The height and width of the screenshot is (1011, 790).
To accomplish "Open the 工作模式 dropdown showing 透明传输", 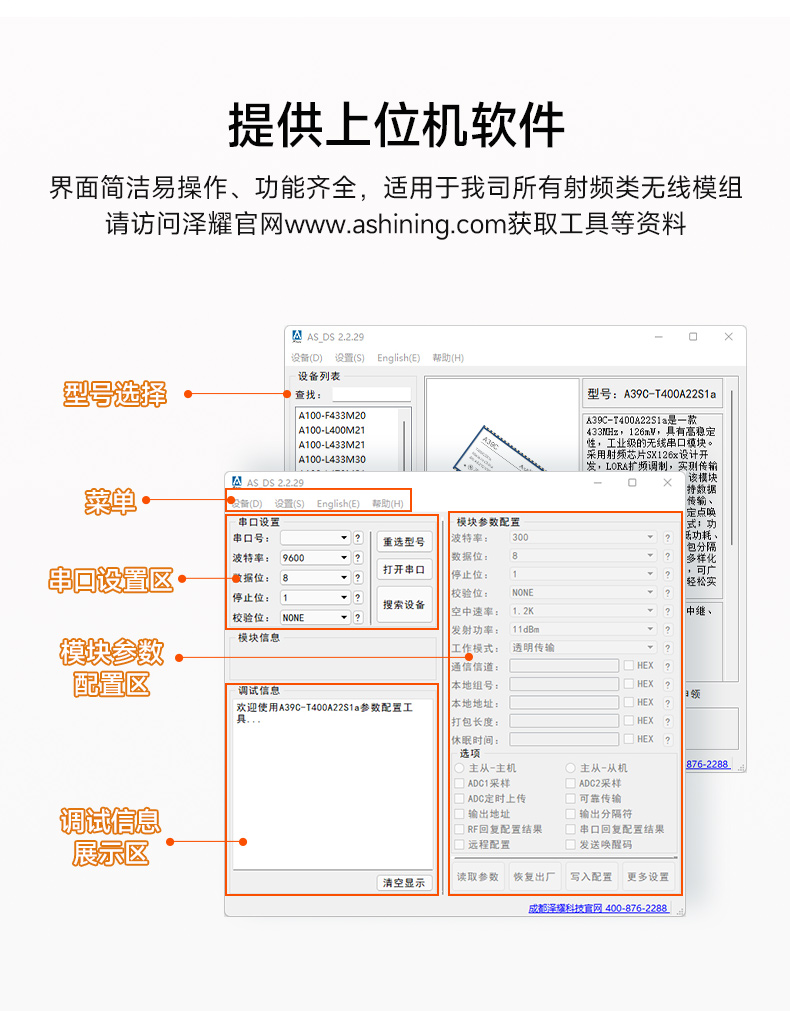I will (x=583, y=648).
